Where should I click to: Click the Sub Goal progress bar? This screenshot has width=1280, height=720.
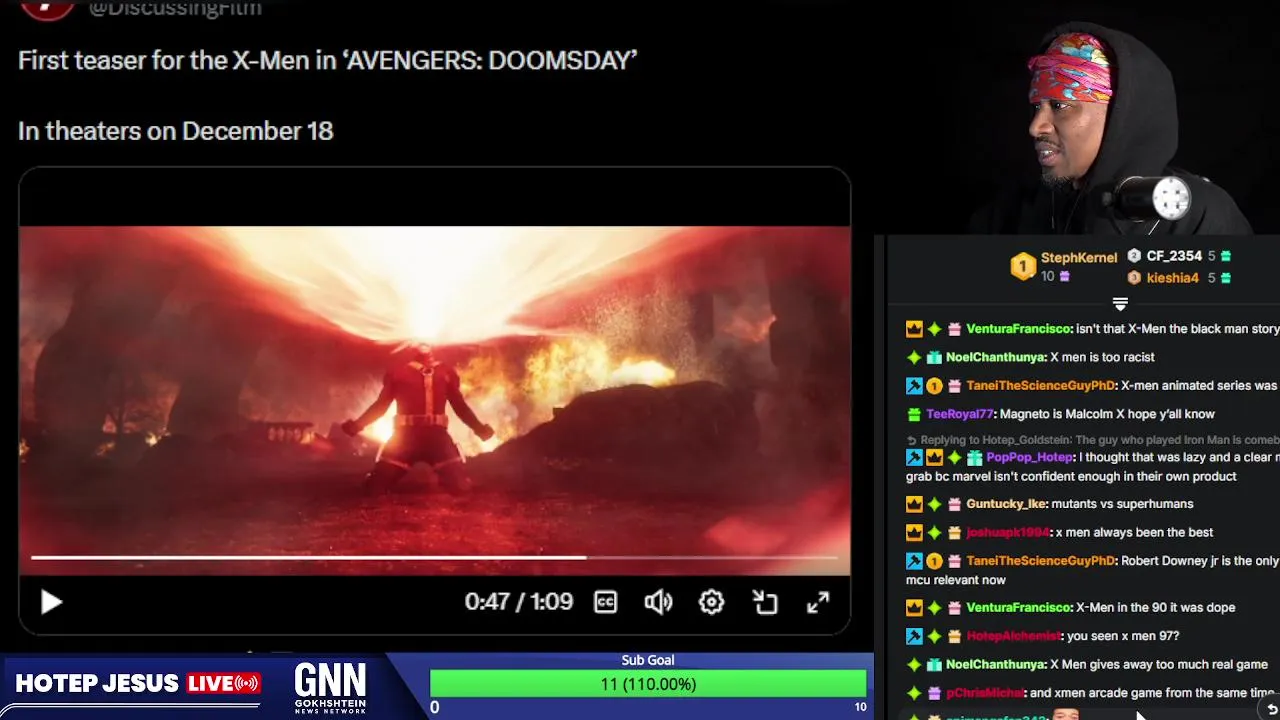648,684
